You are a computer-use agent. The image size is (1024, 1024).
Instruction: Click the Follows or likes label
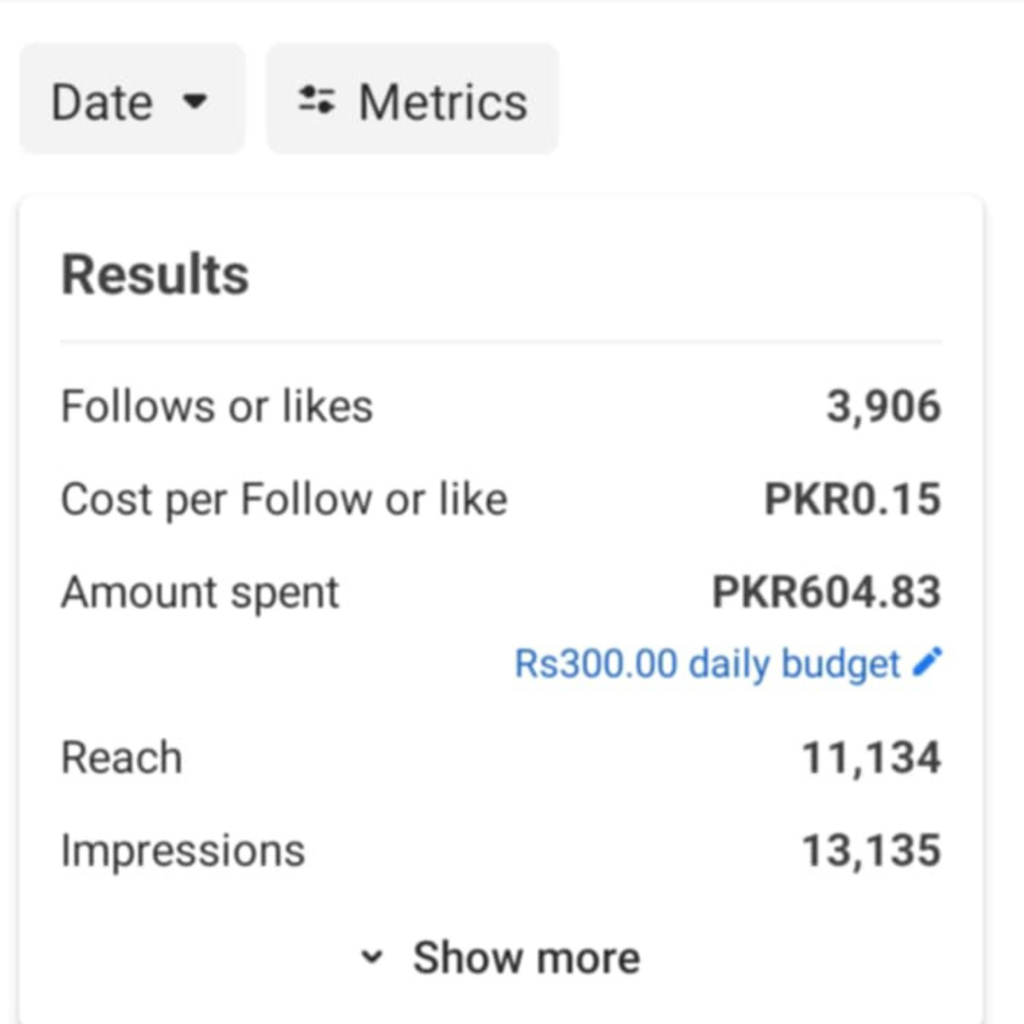pos(217,406)
